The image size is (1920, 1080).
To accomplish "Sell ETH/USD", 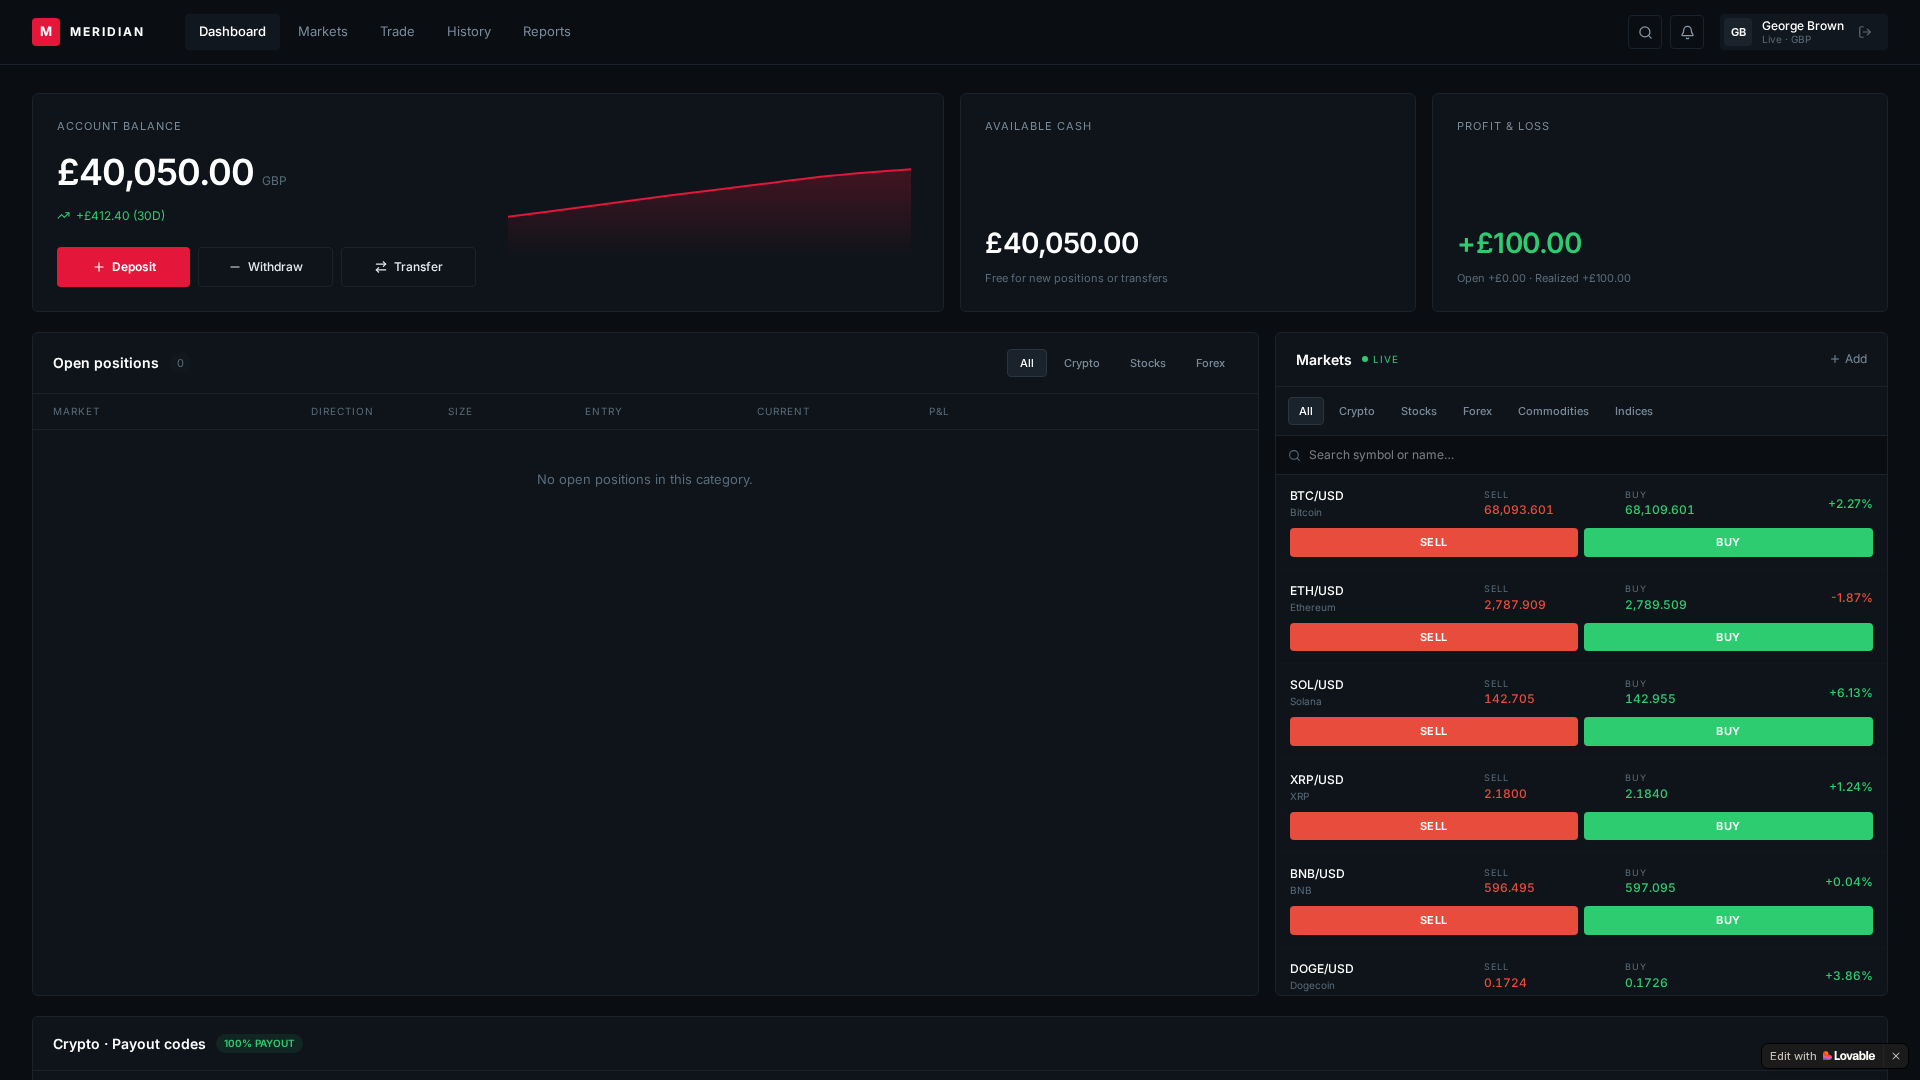I will 1434,637.
